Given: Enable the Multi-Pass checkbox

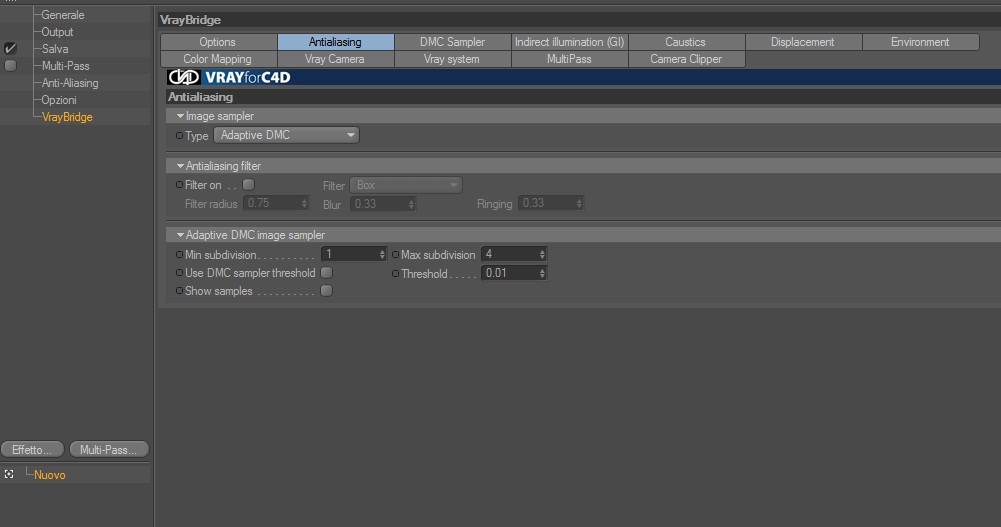Looking at the screenshot, I should (x=10, y=66).
